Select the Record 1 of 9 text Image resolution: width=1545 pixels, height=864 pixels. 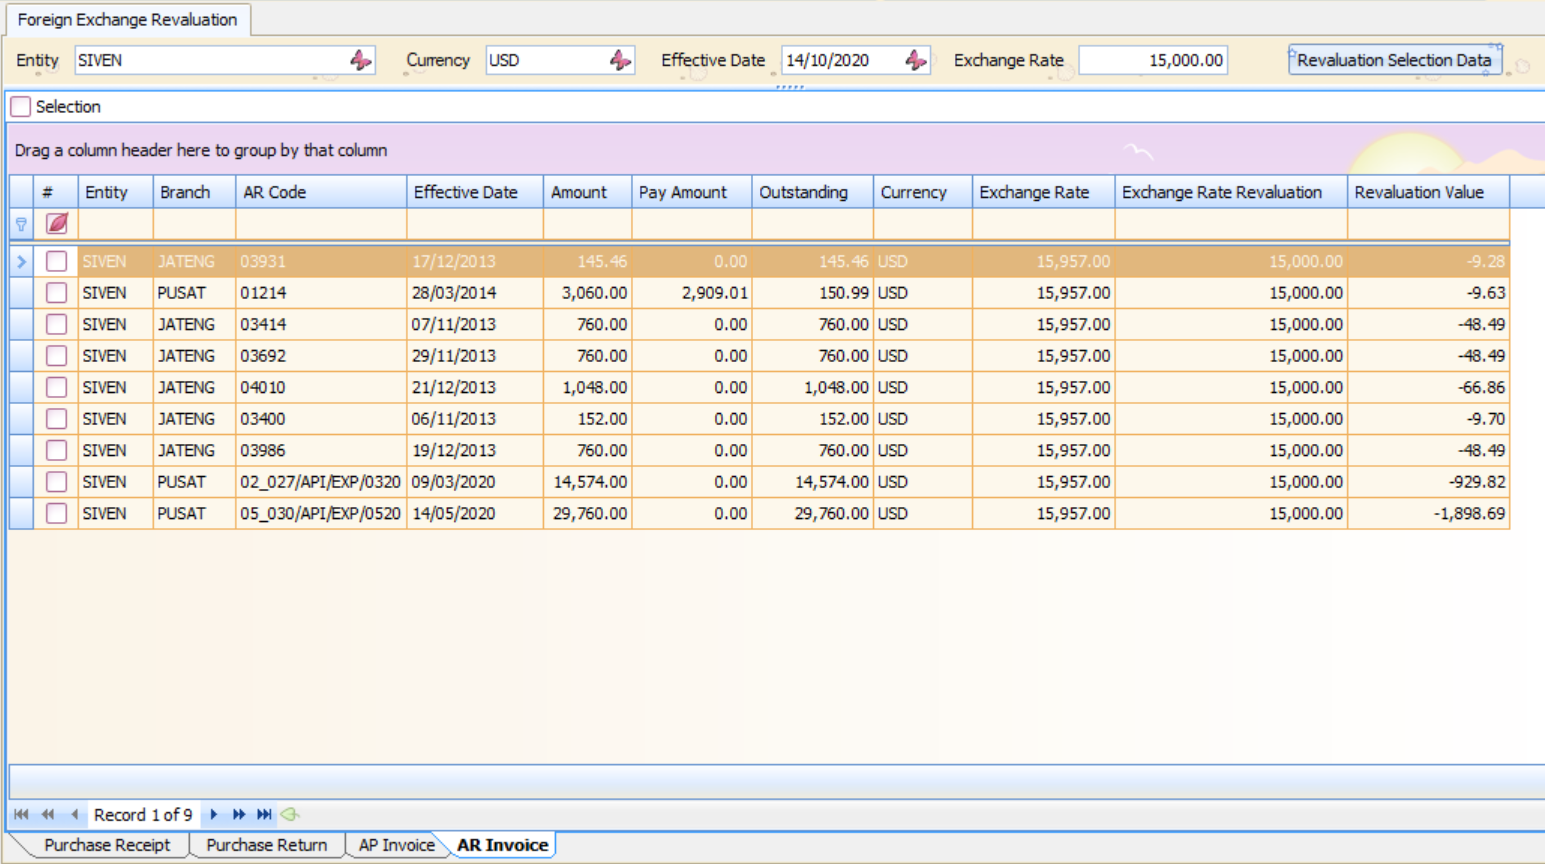[143, 815]
